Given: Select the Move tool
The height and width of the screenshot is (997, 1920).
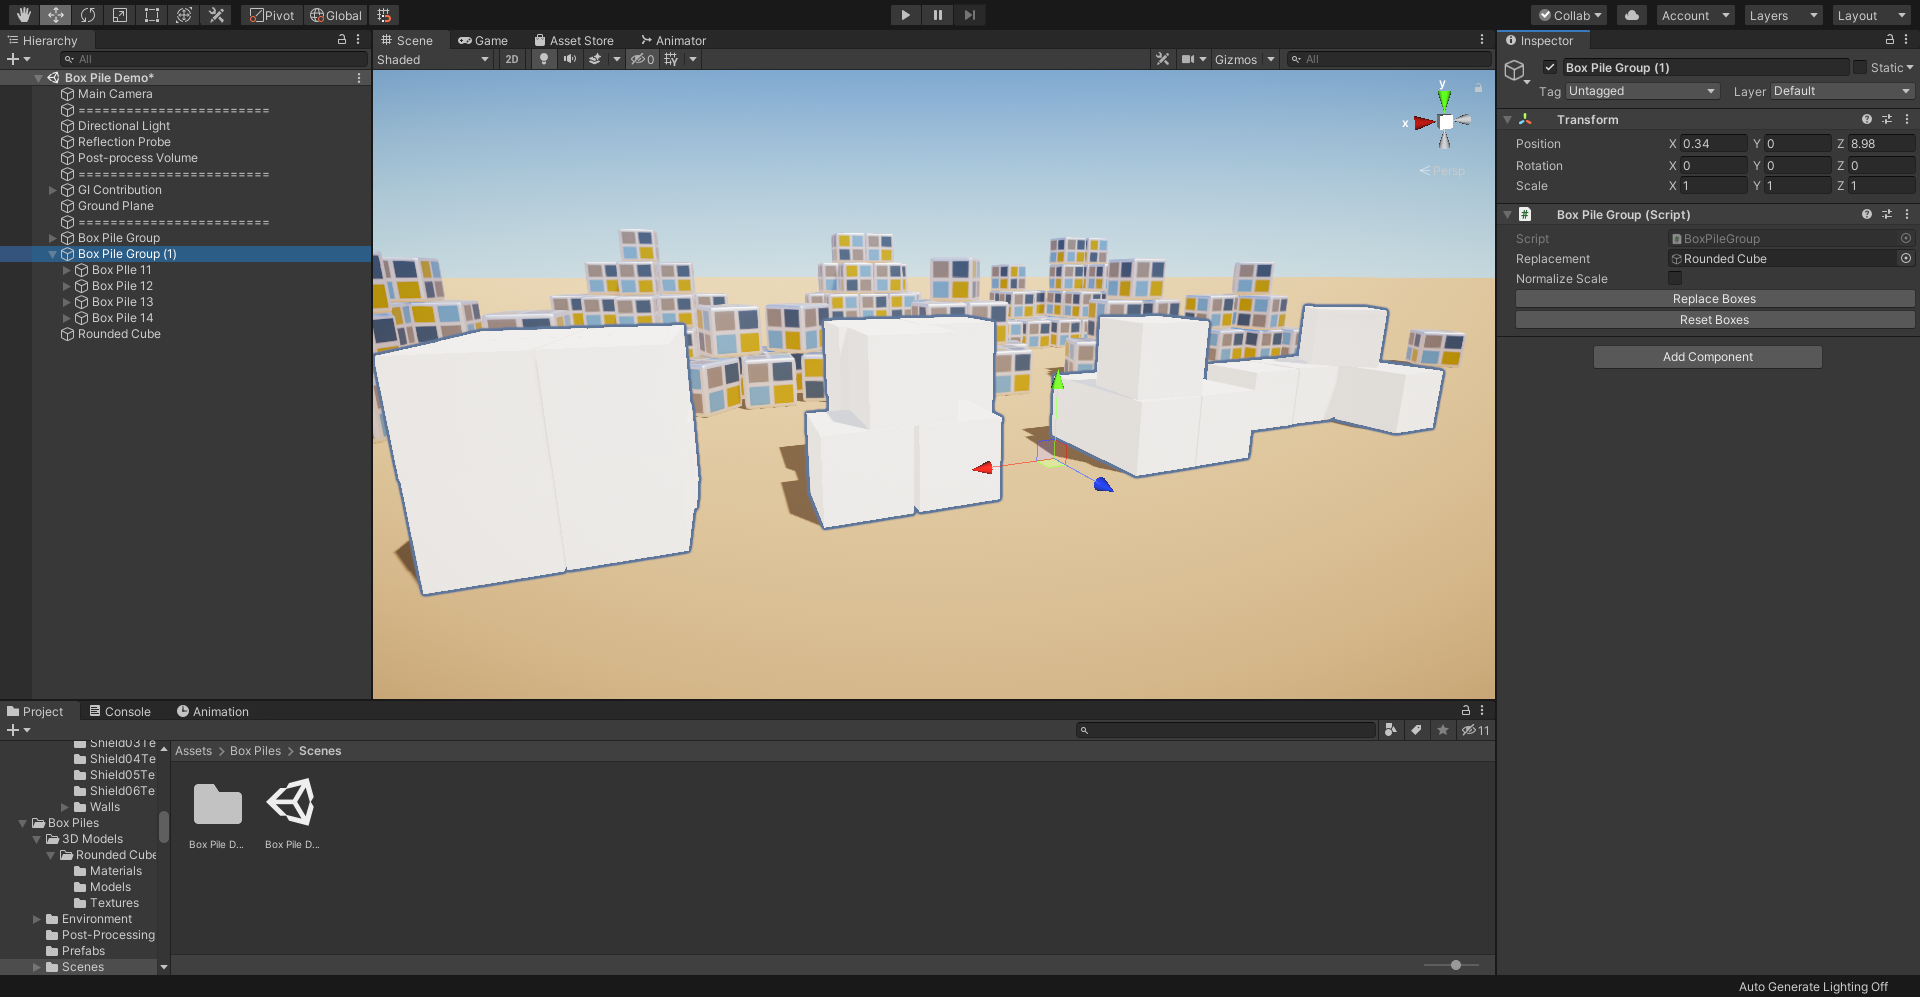Looking at the screenshot, I should 56,15.
